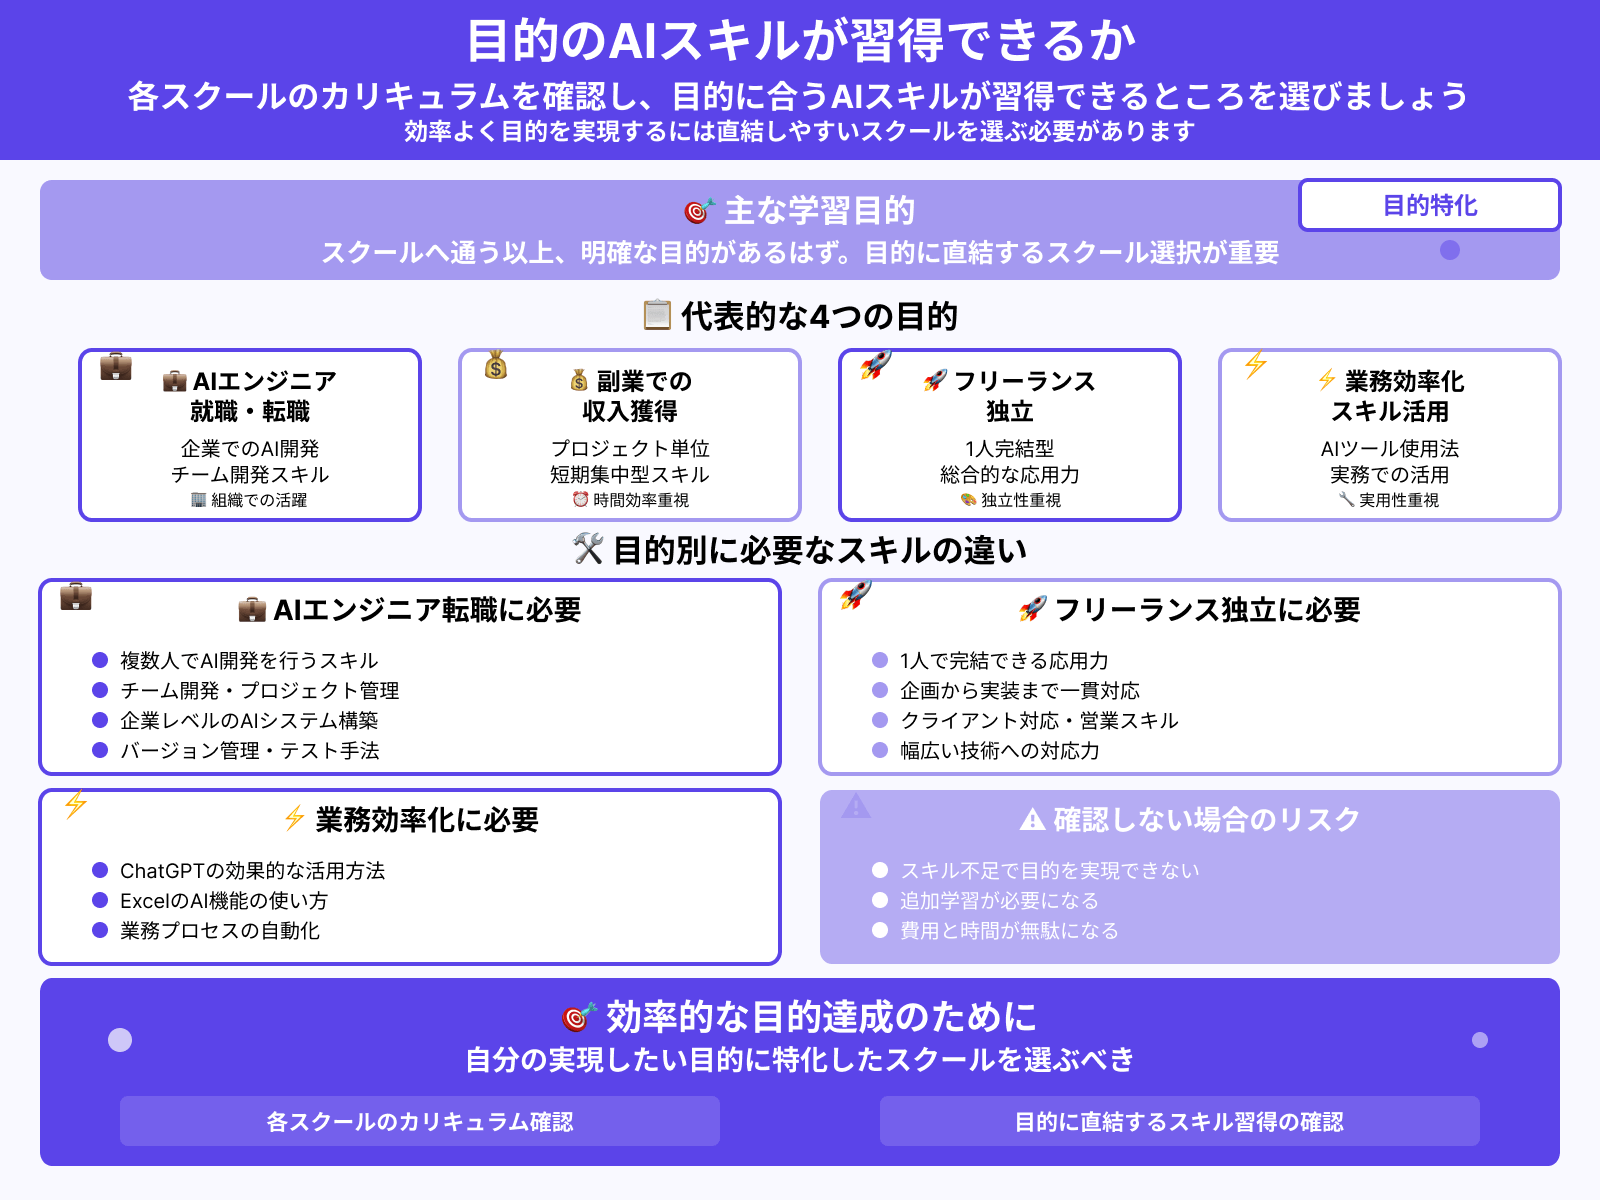Click the text 費用と時間が無駄になる

[x=1009, y=930]
